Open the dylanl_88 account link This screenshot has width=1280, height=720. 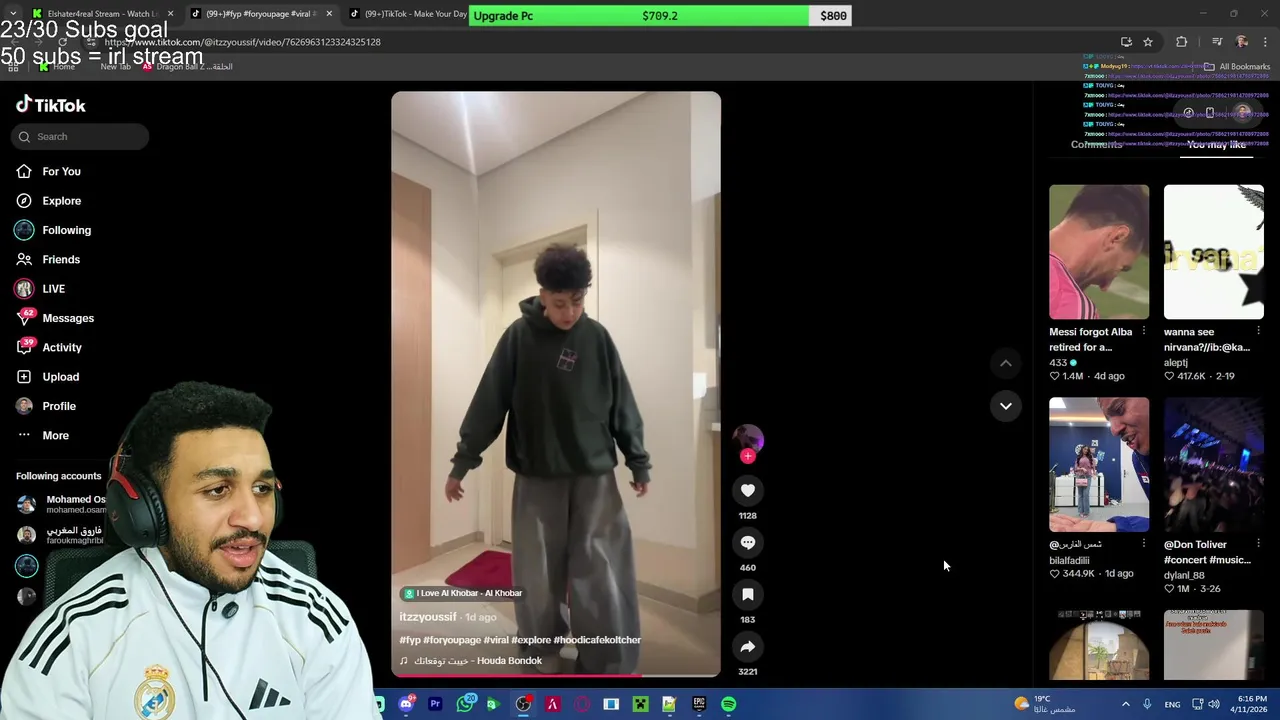tap(1184, 576)
